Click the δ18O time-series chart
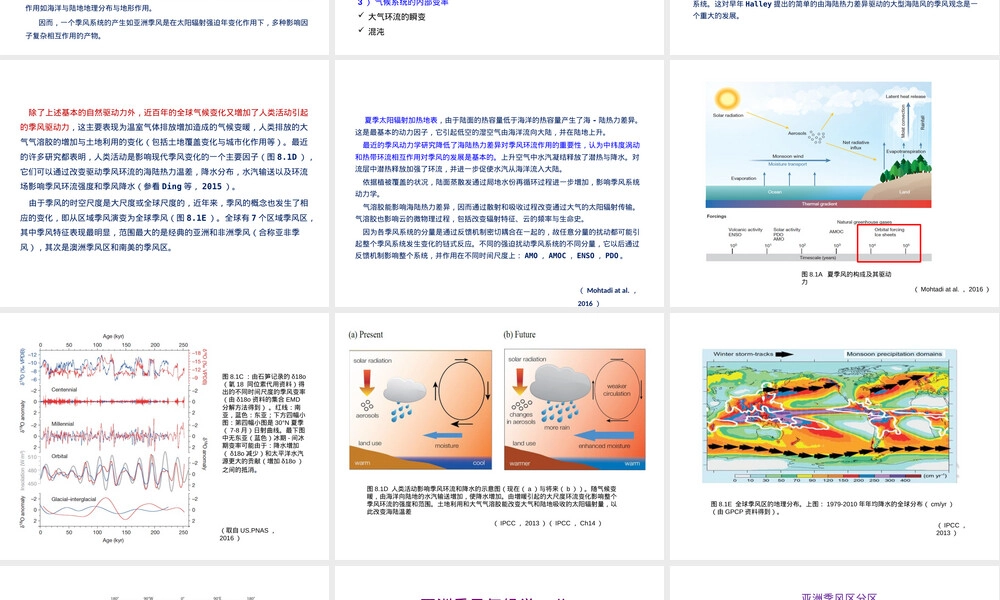Viewport: 1000px width, 600px height. click(x=112, y=437)
